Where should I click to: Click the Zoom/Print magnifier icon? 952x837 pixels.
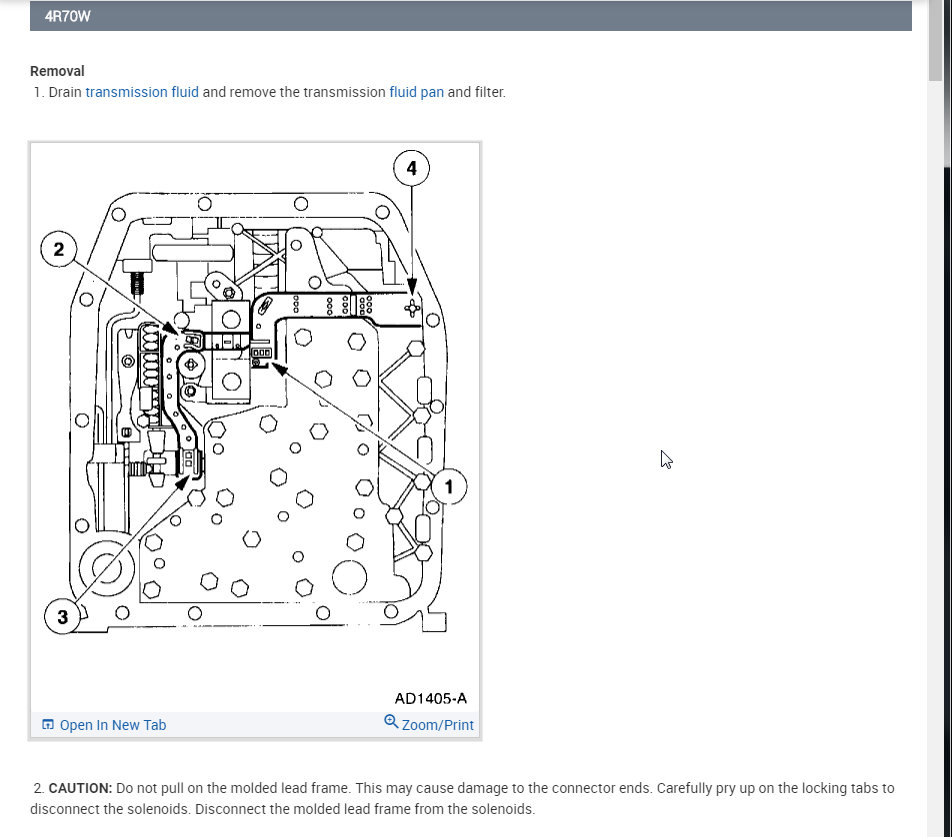pos(391,722)
